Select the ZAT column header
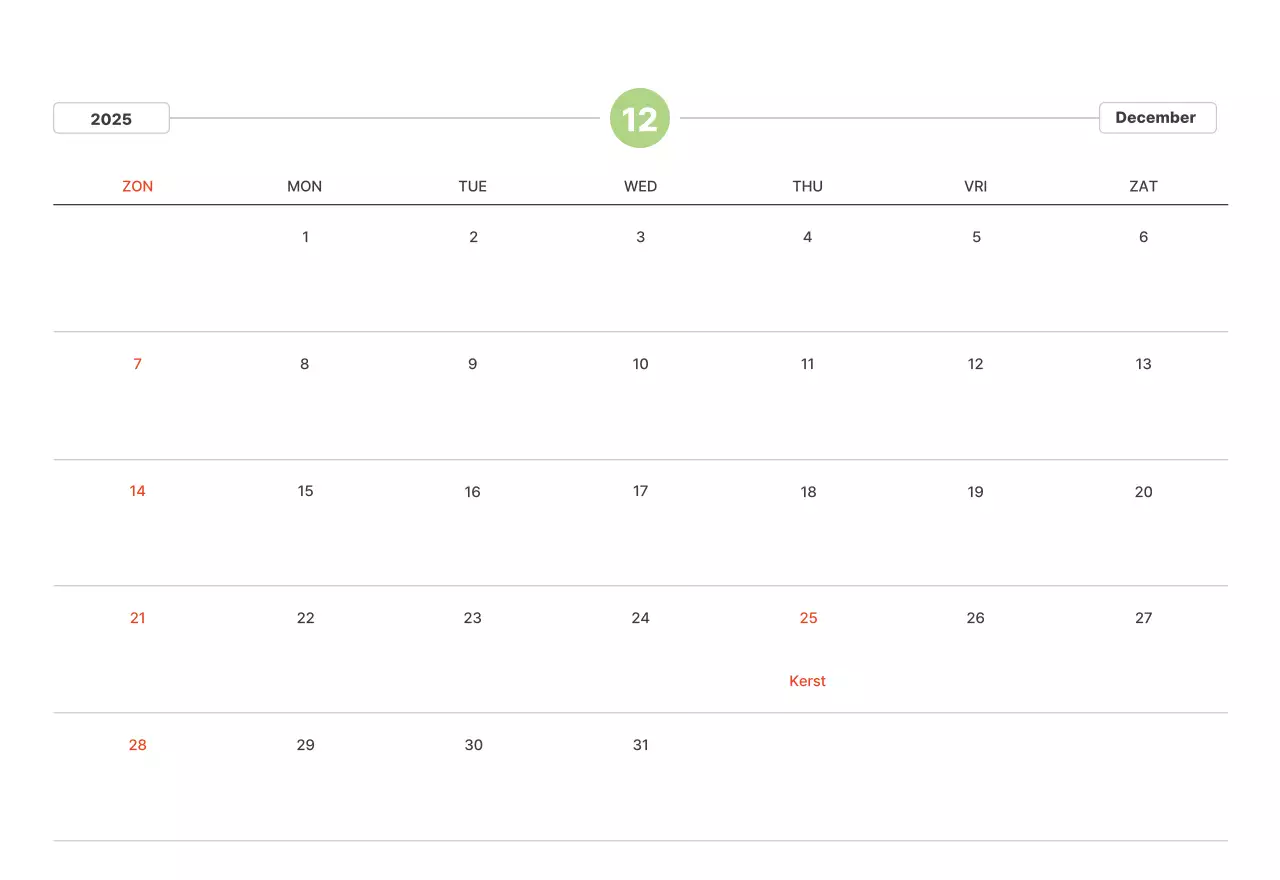The image size is (1280, 880). click(x=1143, y=186)
